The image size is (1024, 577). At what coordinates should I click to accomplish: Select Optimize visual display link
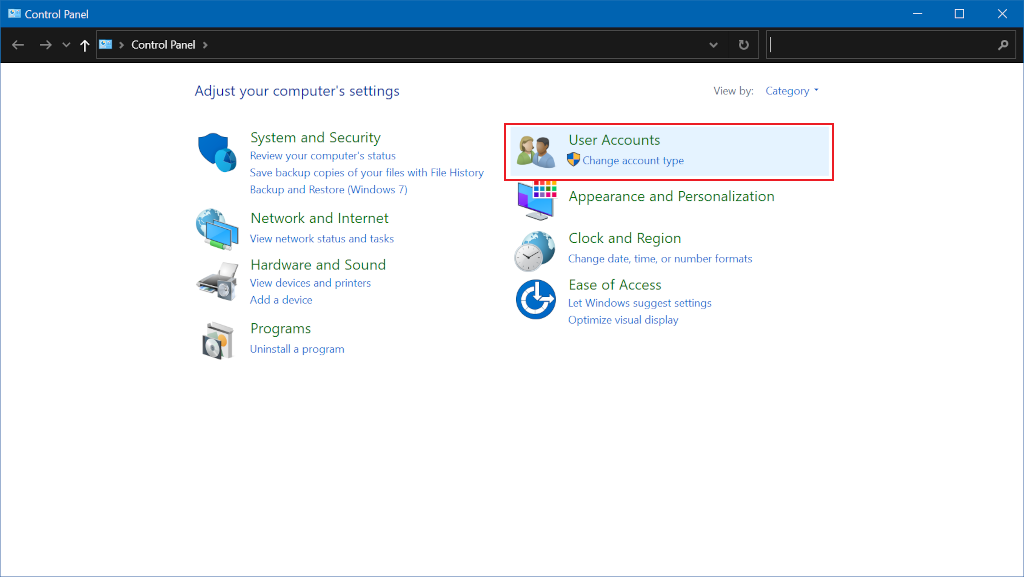623,320
